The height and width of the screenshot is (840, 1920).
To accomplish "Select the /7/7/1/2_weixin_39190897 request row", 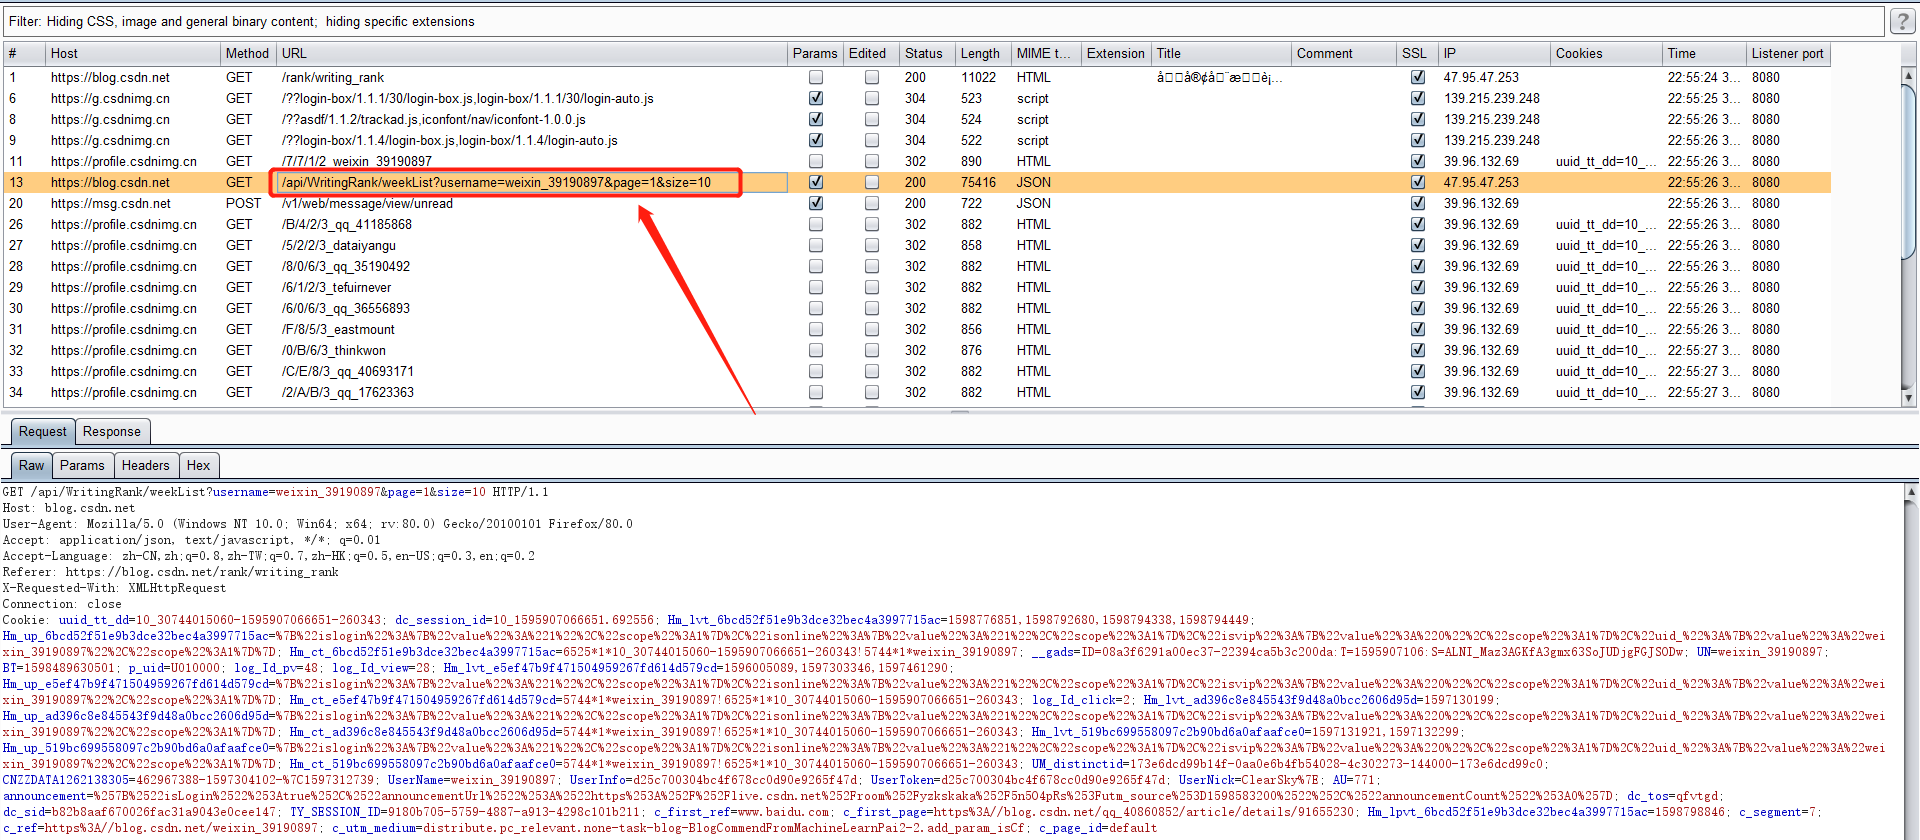I will point(916,161).
